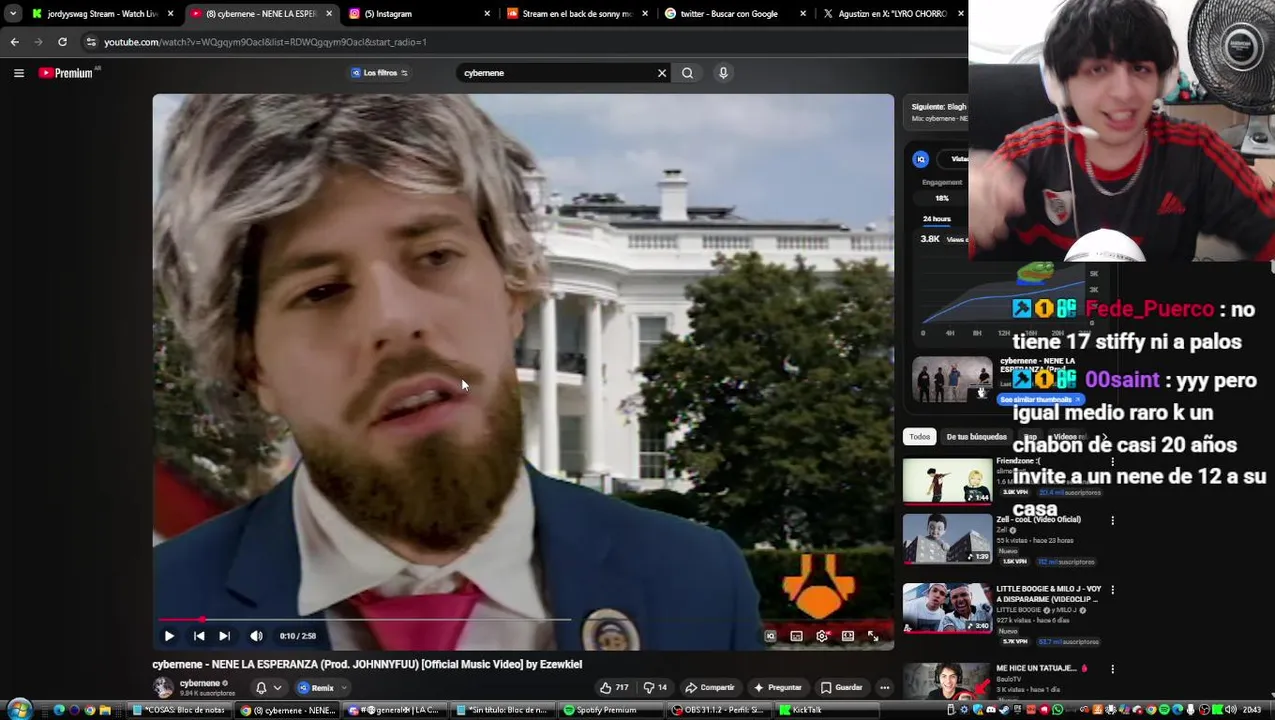The height and width of the screenshot is (720, 1275).
Task: Switch to OBS 31.1.2 in taskbar
Action: point(720,710)
